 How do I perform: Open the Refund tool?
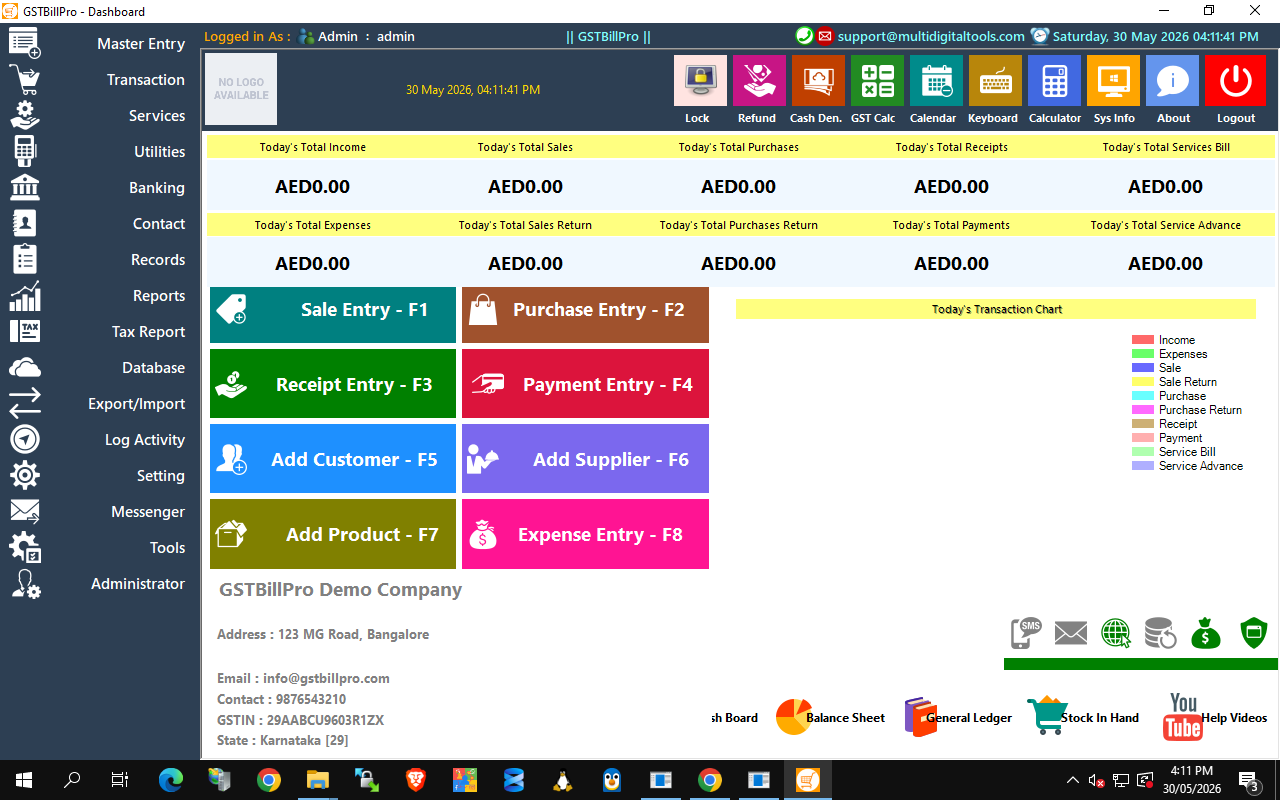tap(759, 81)
